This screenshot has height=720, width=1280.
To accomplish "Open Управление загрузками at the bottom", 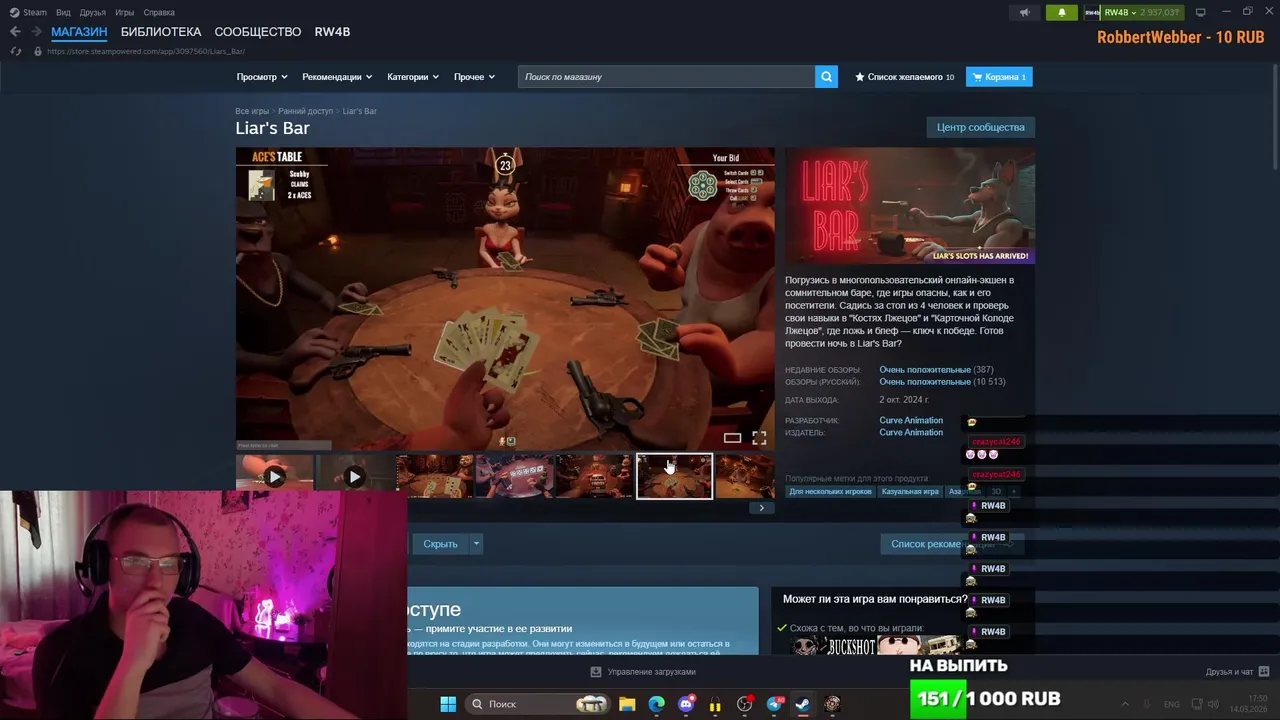I will click(x=643, y=672).
